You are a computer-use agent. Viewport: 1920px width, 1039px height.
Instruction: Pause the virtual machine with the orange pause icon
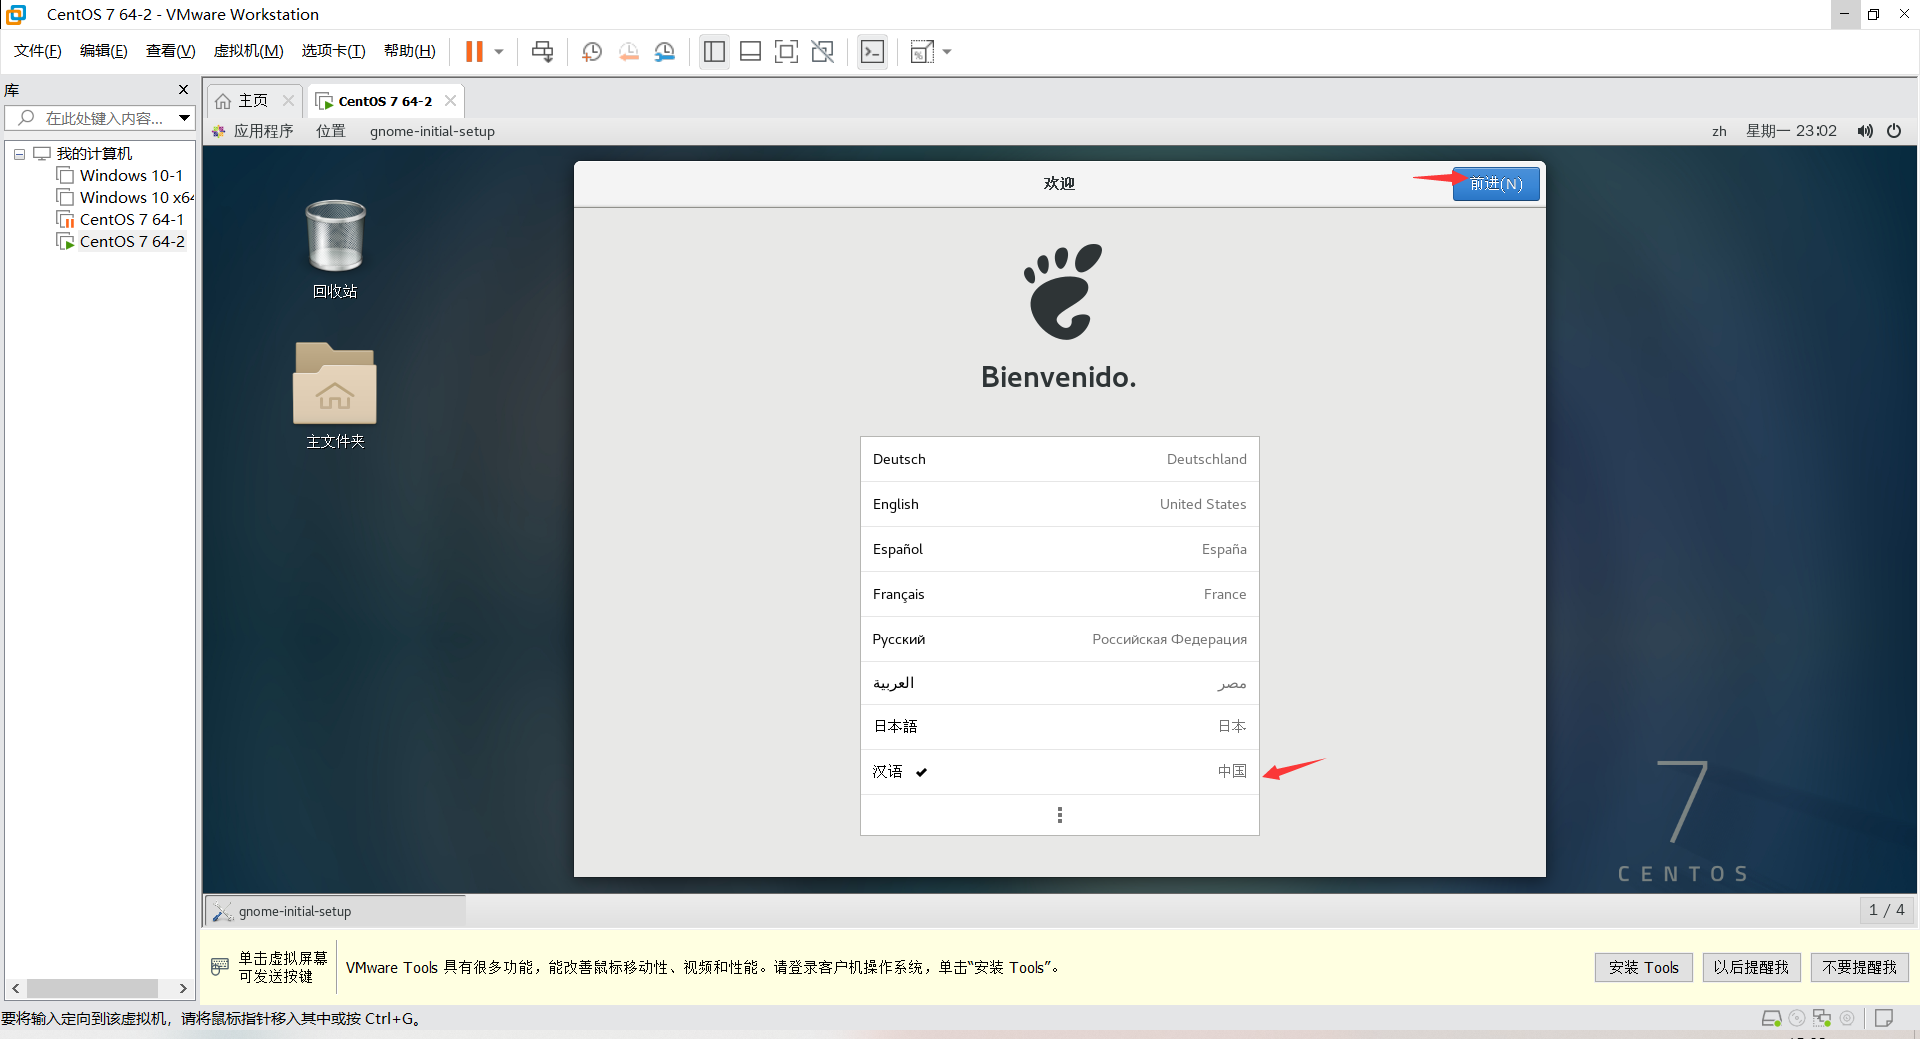(474, 51)
